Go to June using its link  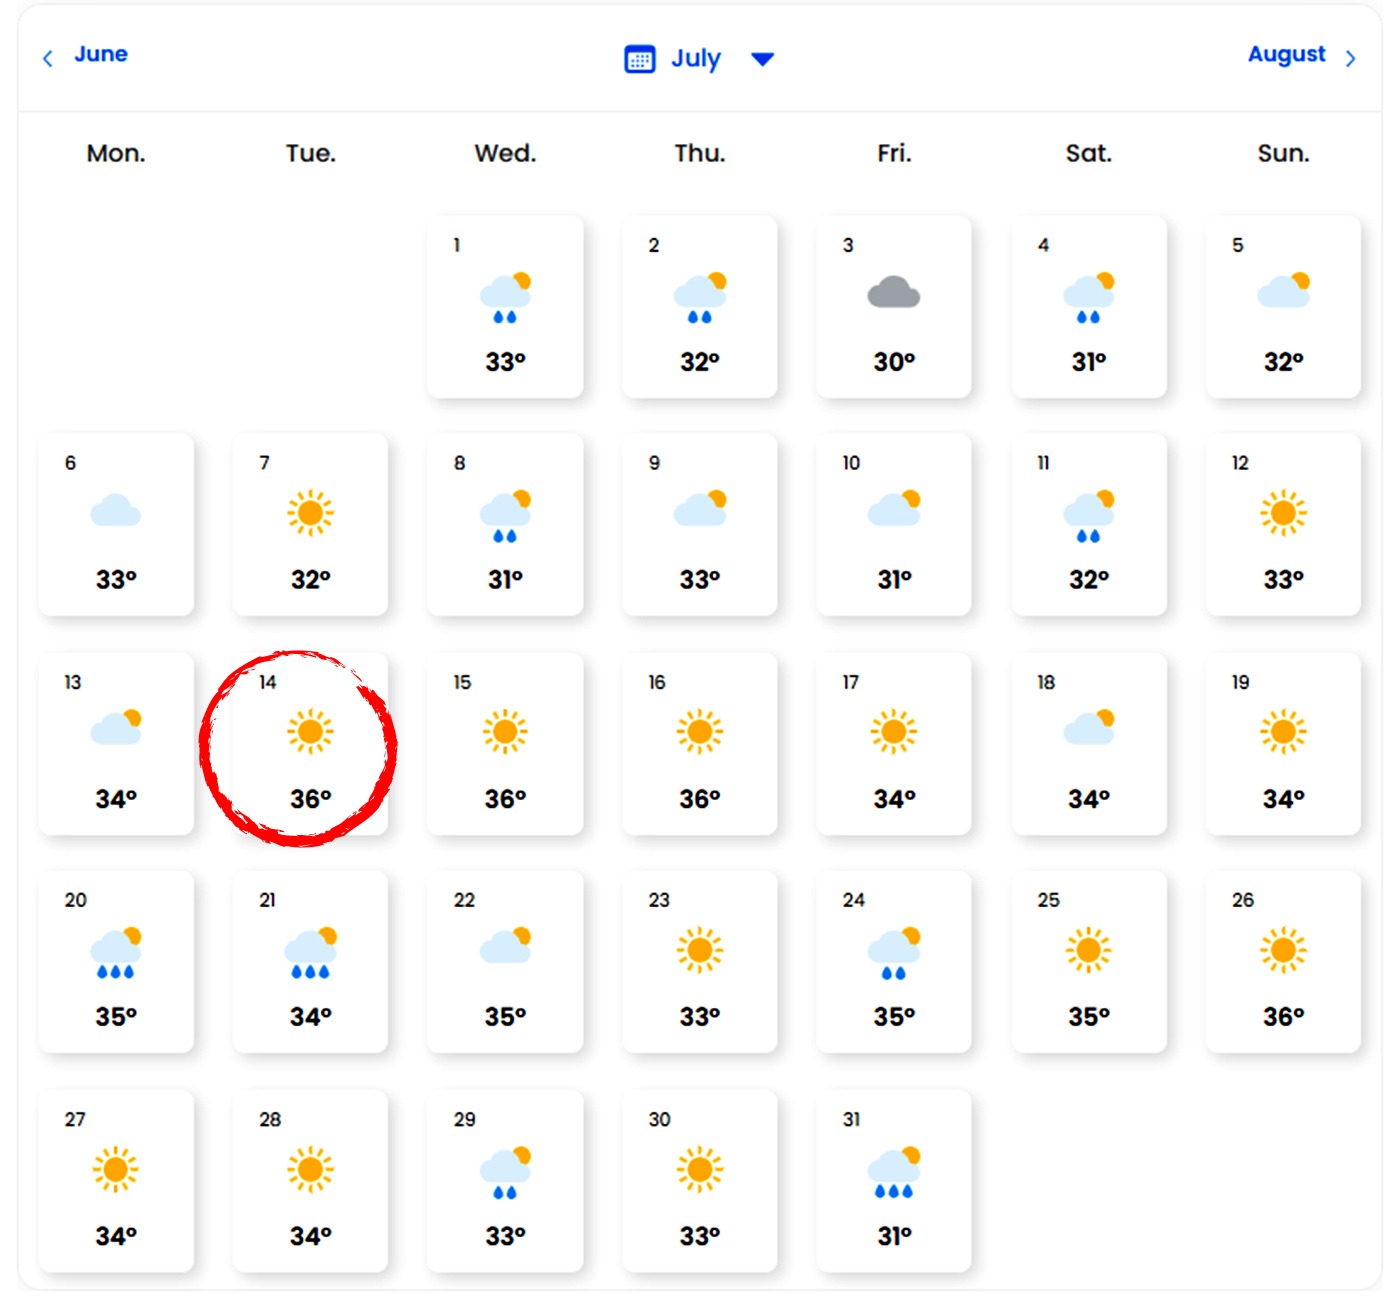coord(100,54)
